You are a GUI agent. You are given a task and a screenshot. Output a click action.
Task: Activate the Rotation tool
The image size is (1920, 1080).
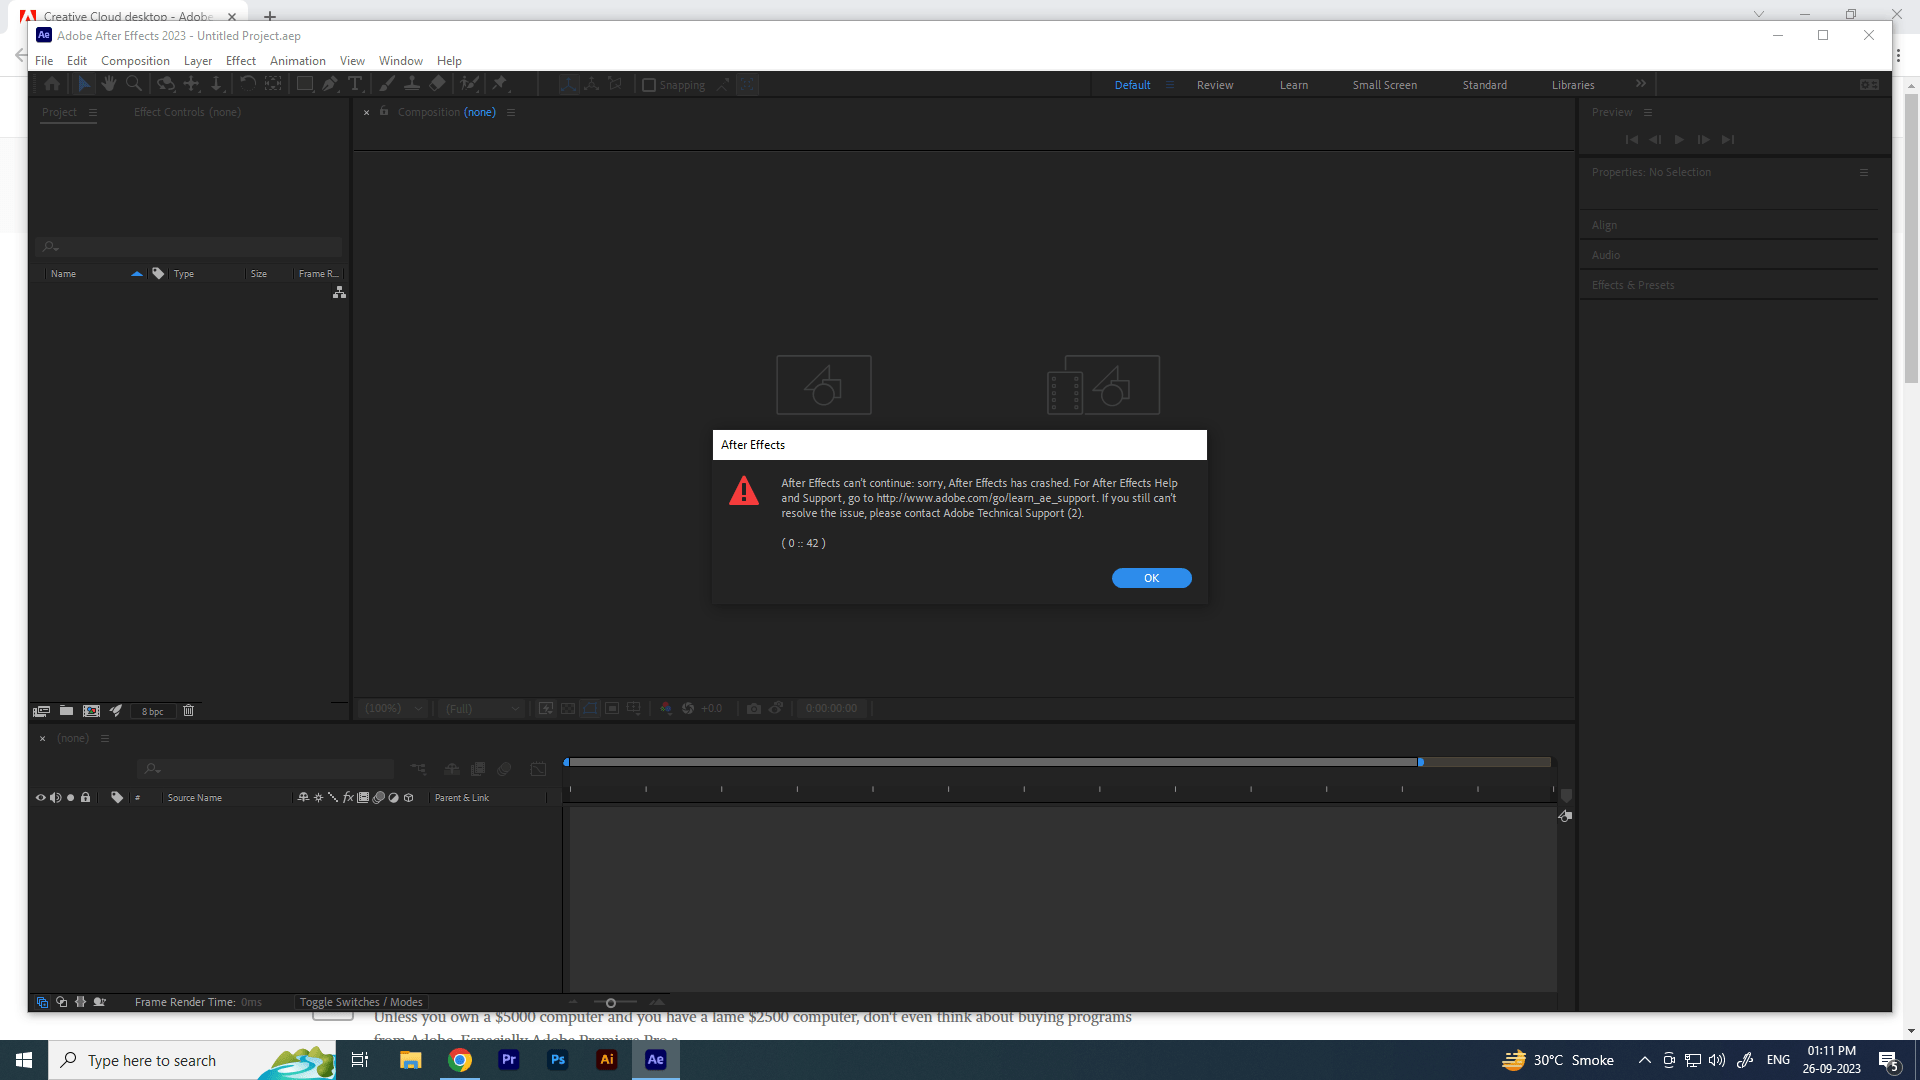[x=248, y=84]
